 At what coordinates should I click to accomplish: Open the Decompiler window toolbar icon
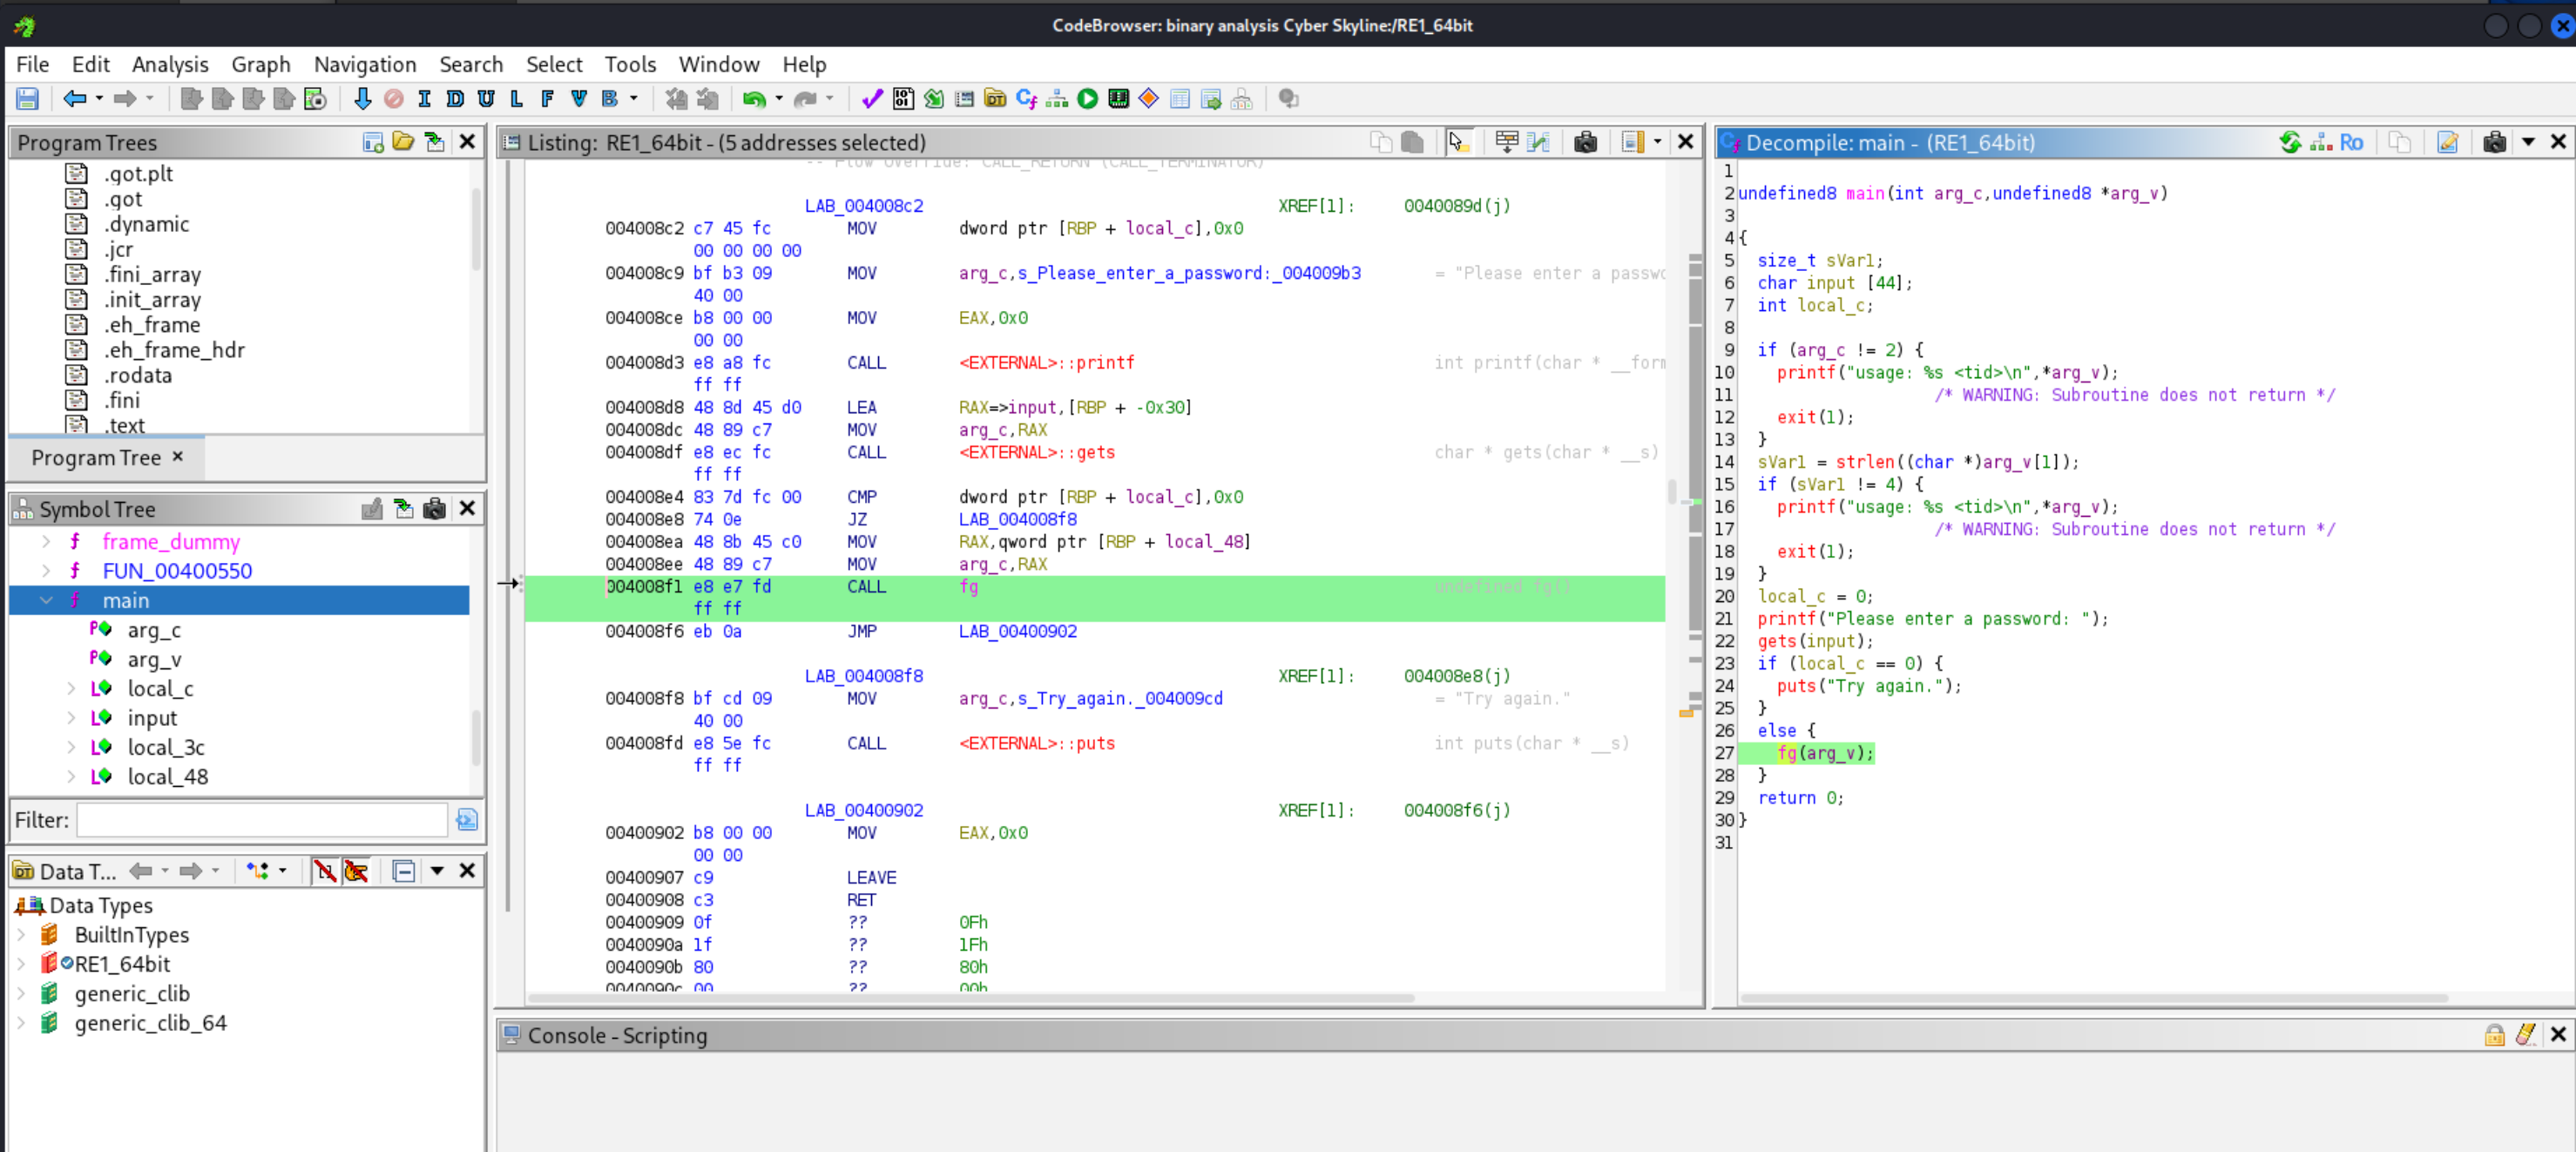point(1026,98)
